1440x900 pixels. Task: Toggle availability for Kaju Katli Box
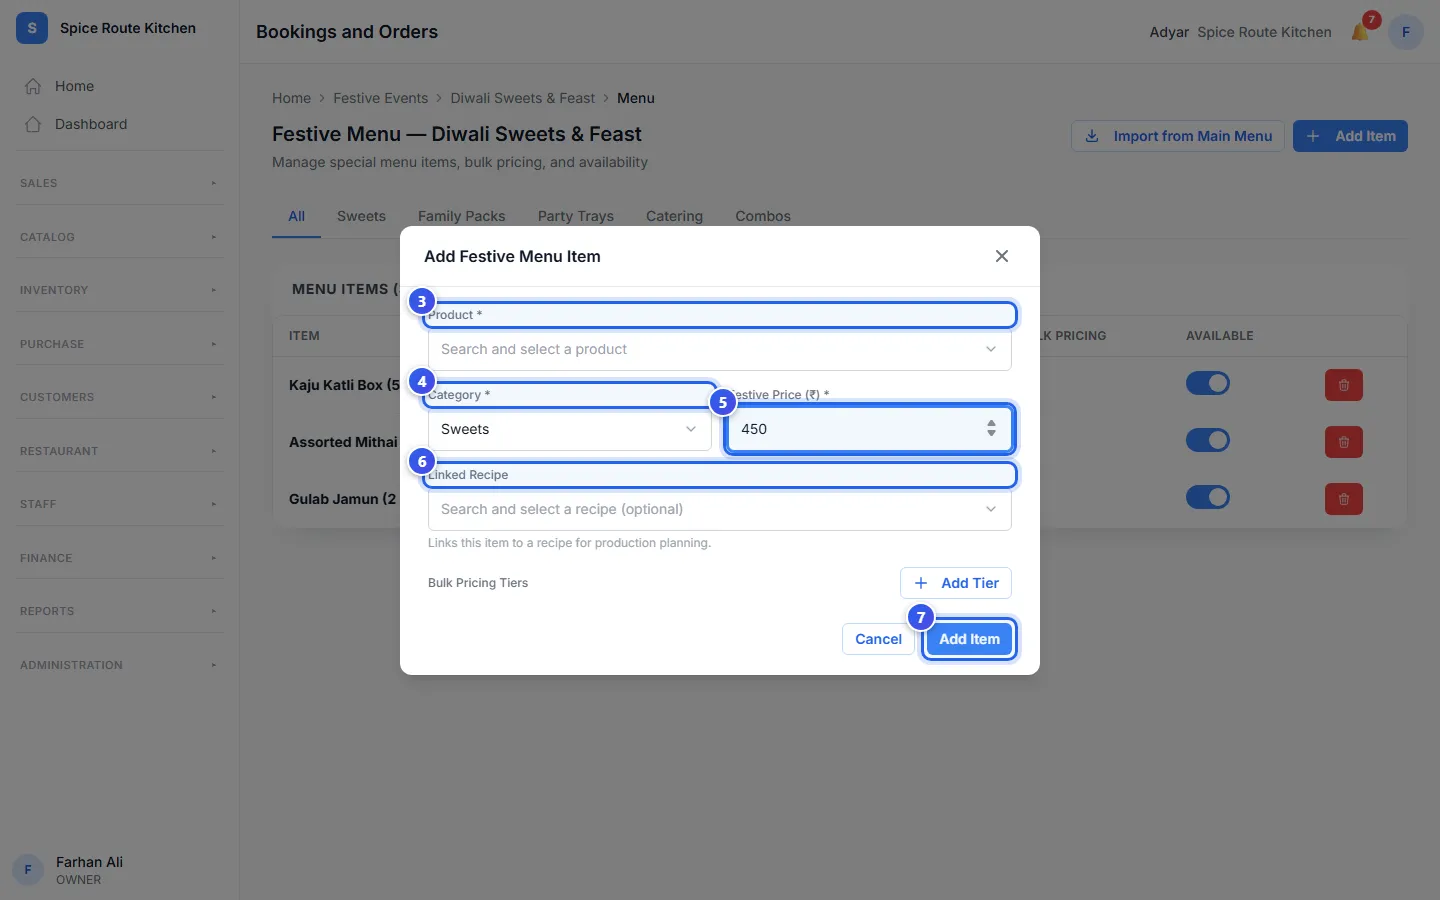[1208, 384]
